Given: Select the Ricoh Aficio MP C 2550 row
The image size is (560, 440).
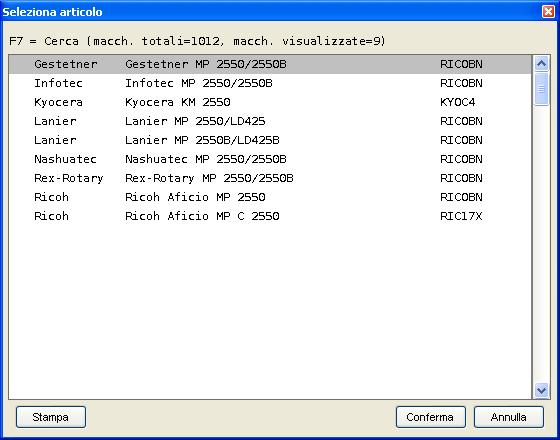Looking at the screenshot, I should click(x=270, y=216).
